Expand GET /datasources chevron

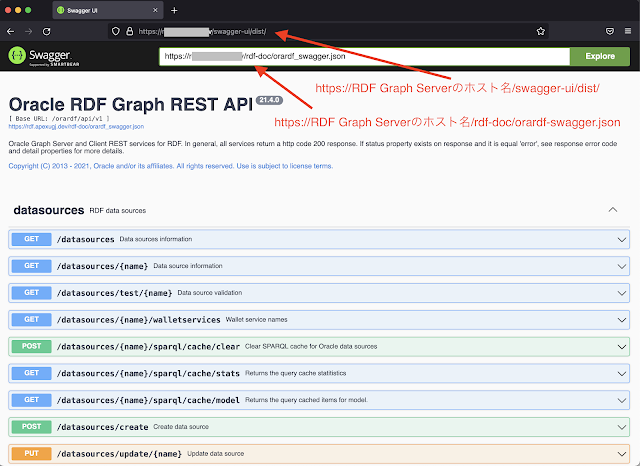click(622, 240)
